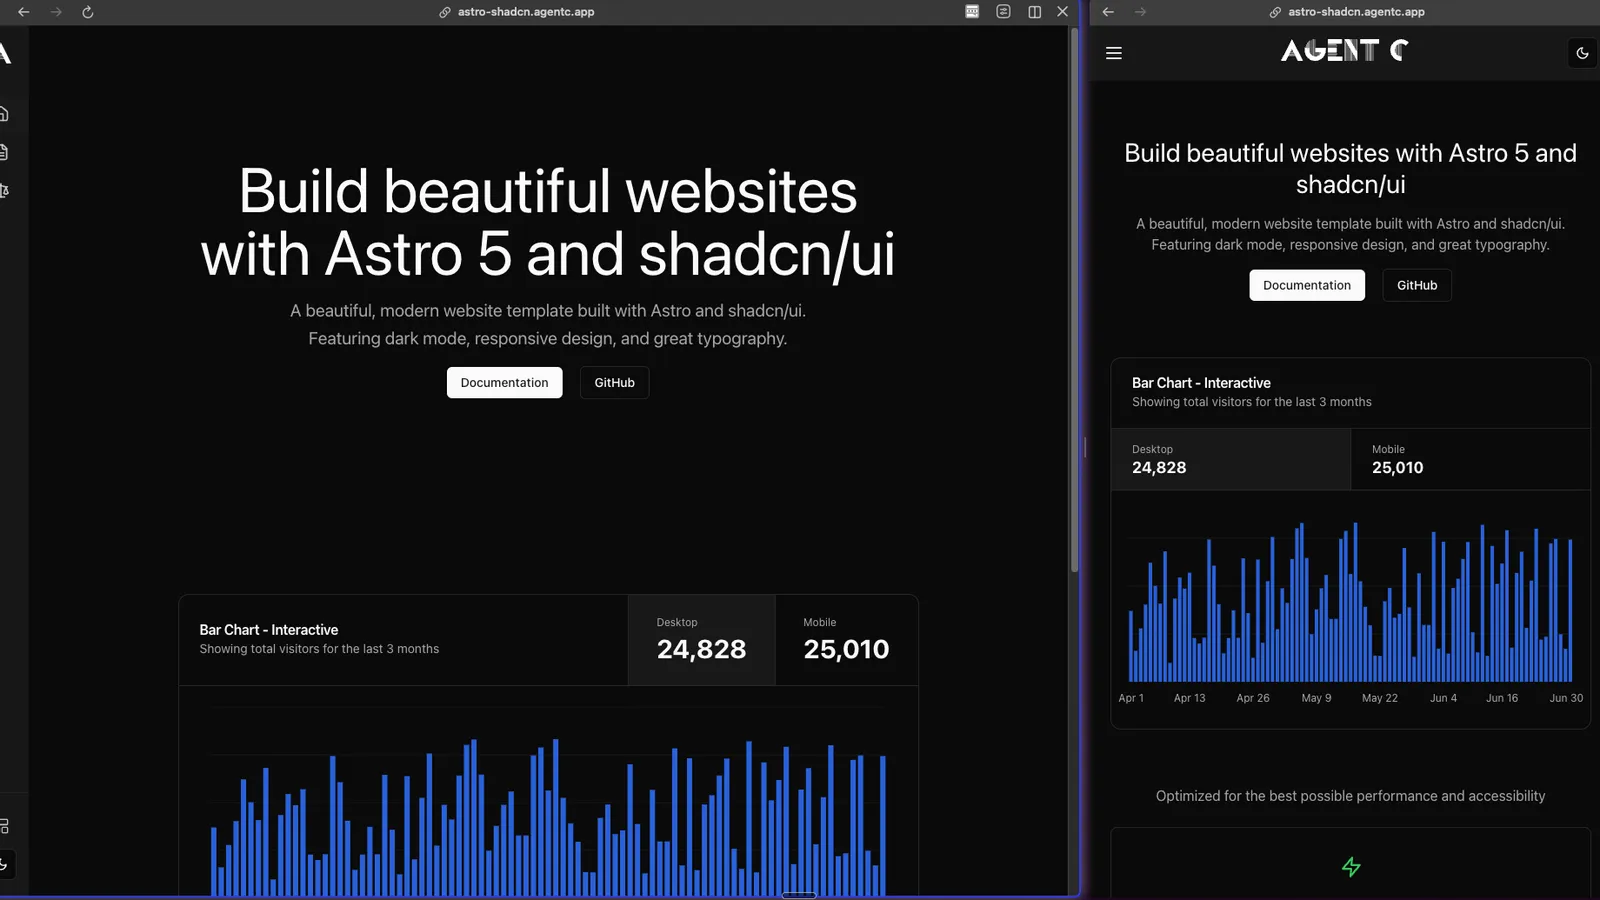1600x900 pixels.
Task: Click the 'Apr 1' axis label
Action: pyautogui.click(x=1131, y=698)
